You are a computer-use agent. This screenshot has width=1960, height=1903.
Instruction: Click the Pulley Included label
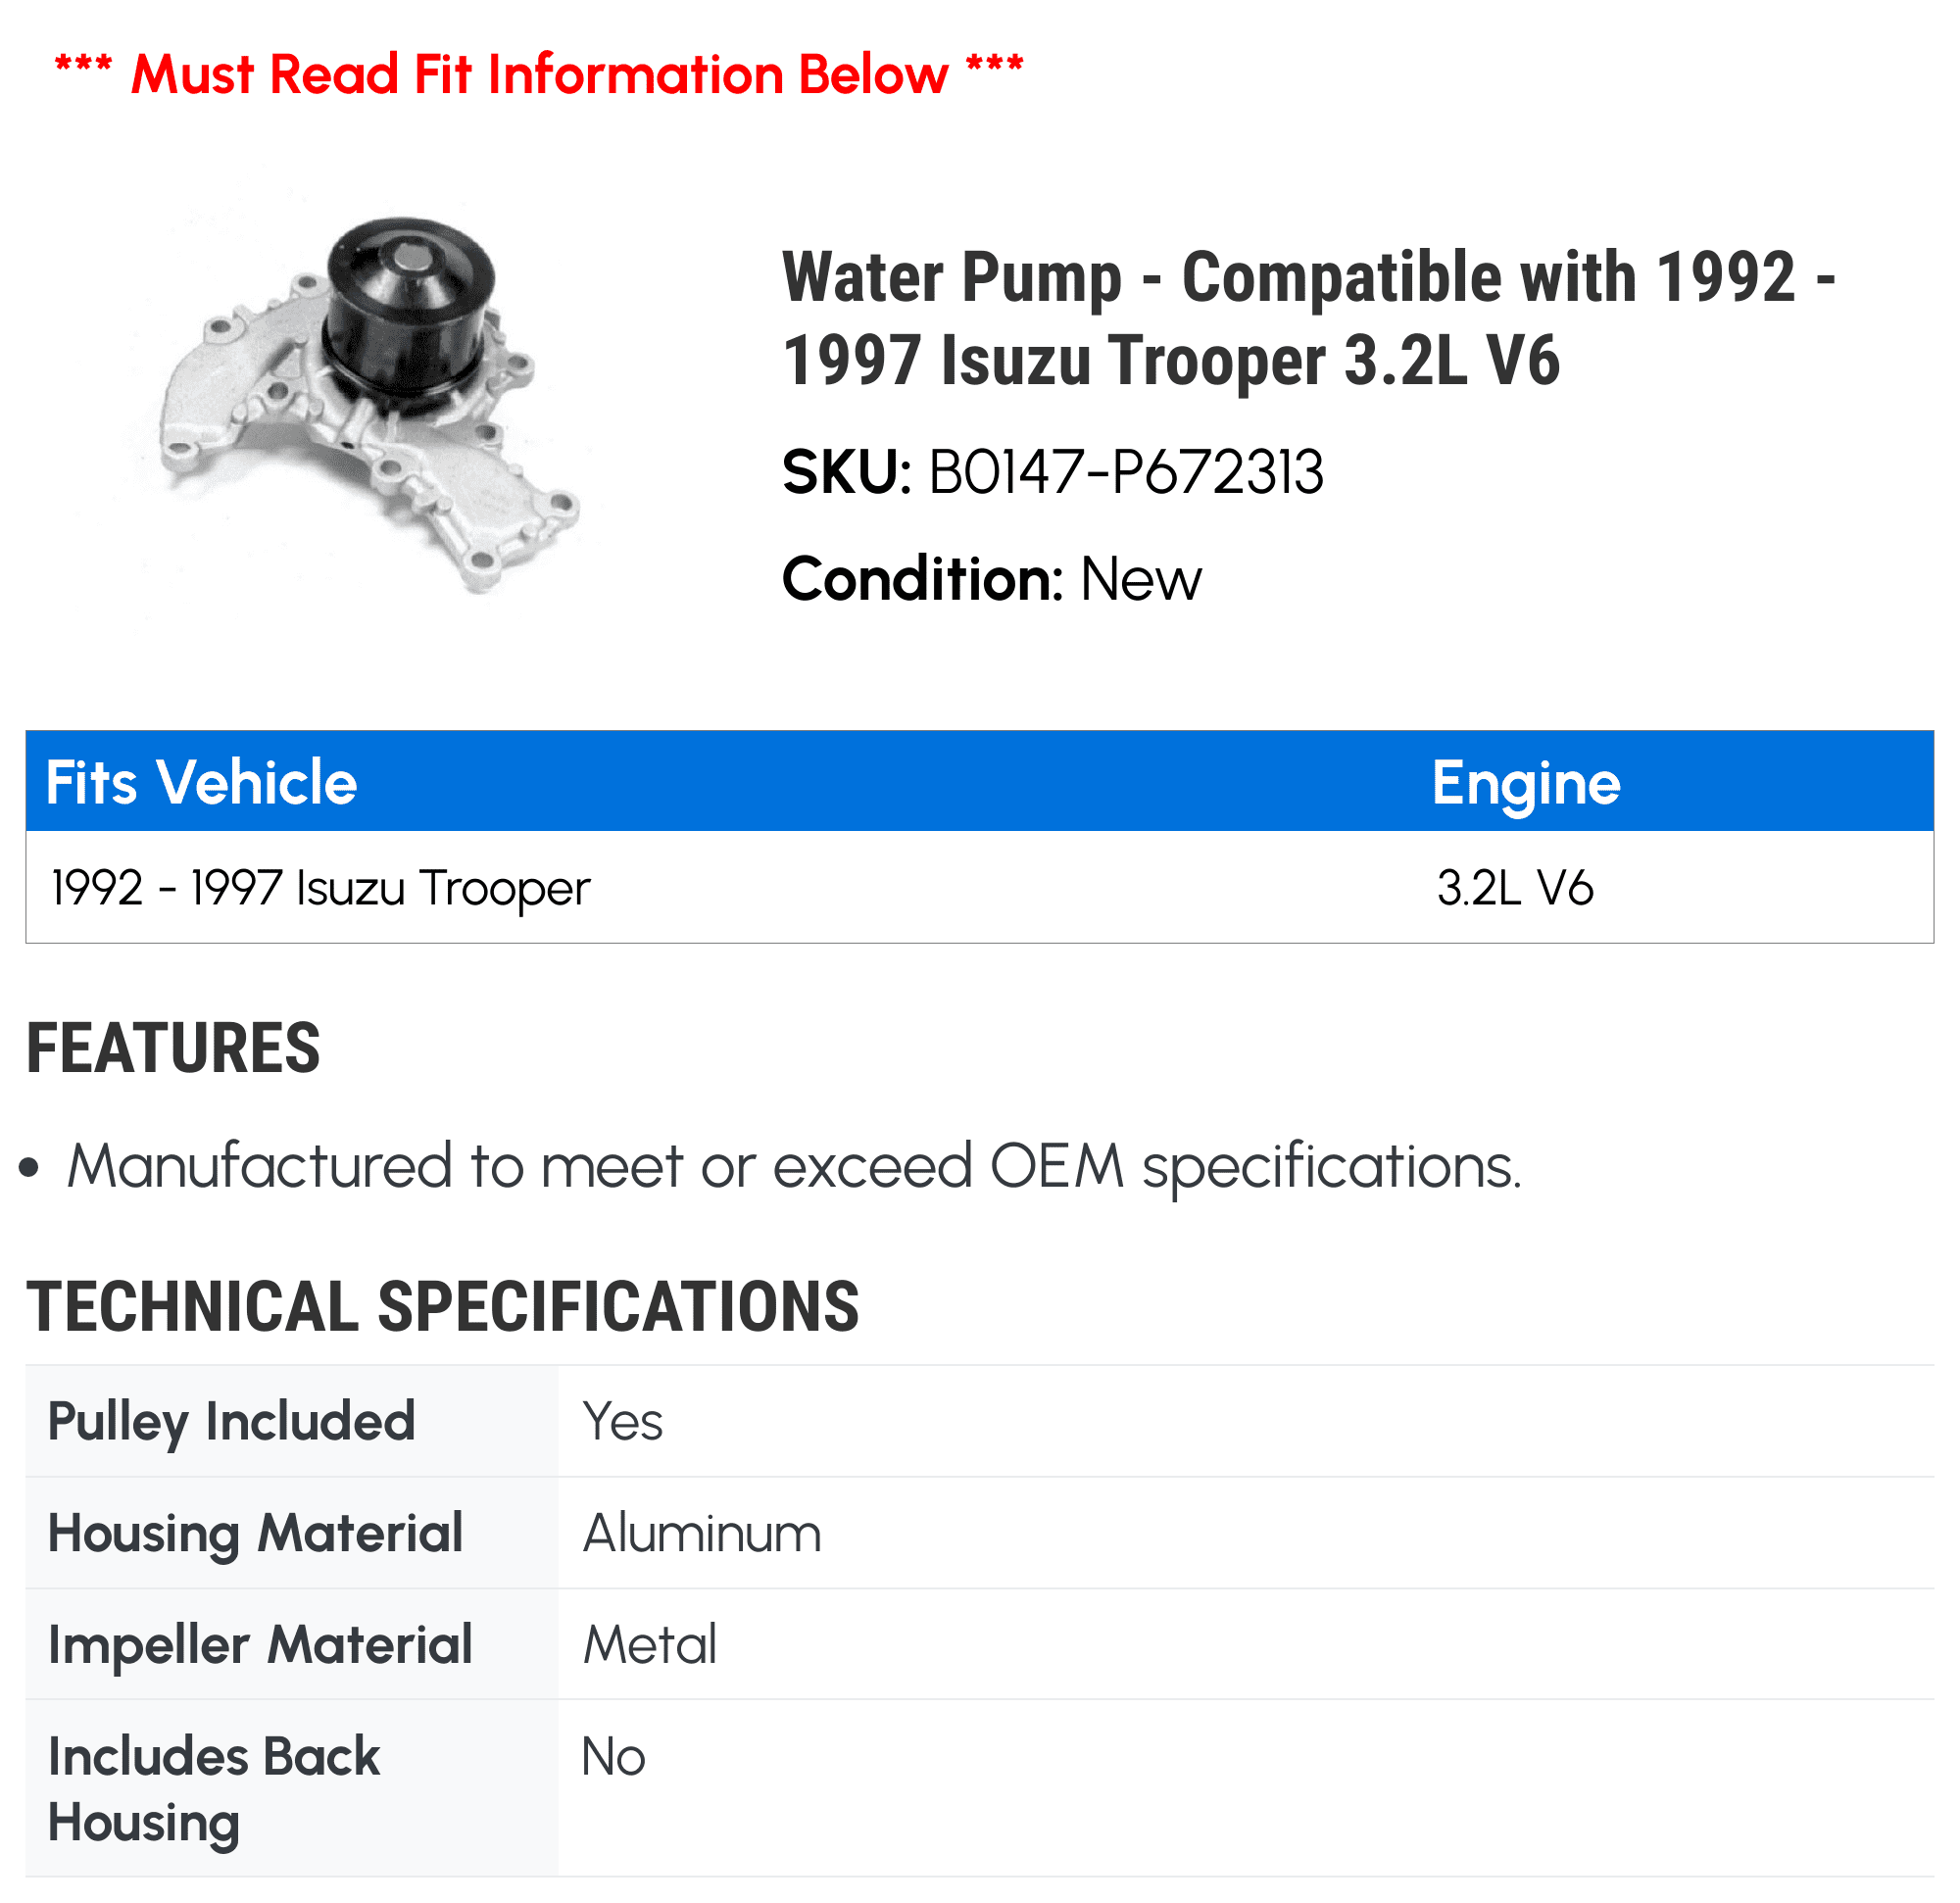click(x=231, y=1422)
